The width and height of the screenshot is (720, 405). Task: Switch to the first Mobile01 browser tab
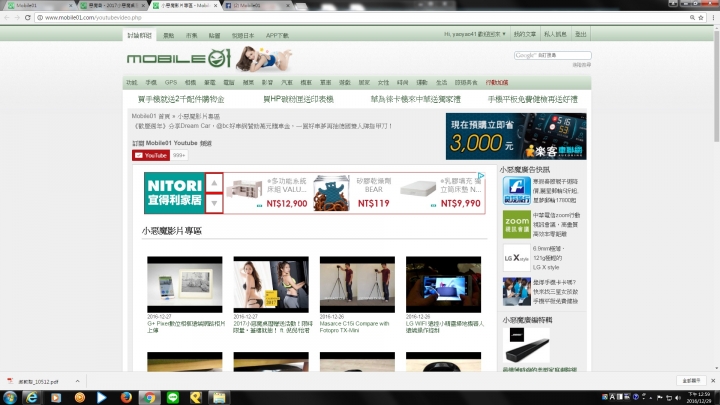coord(39,6)
